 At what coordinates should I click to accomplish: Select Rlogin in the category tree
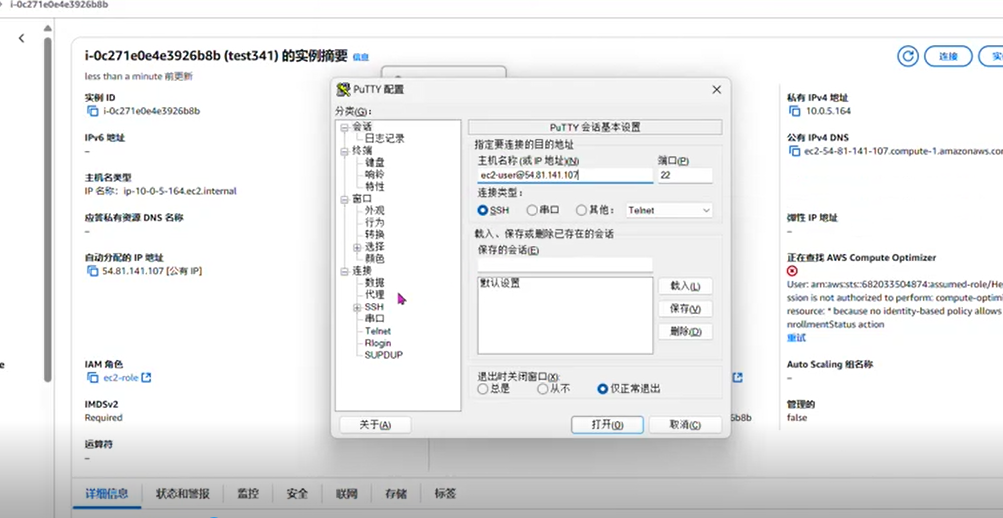tap(378, 343)
